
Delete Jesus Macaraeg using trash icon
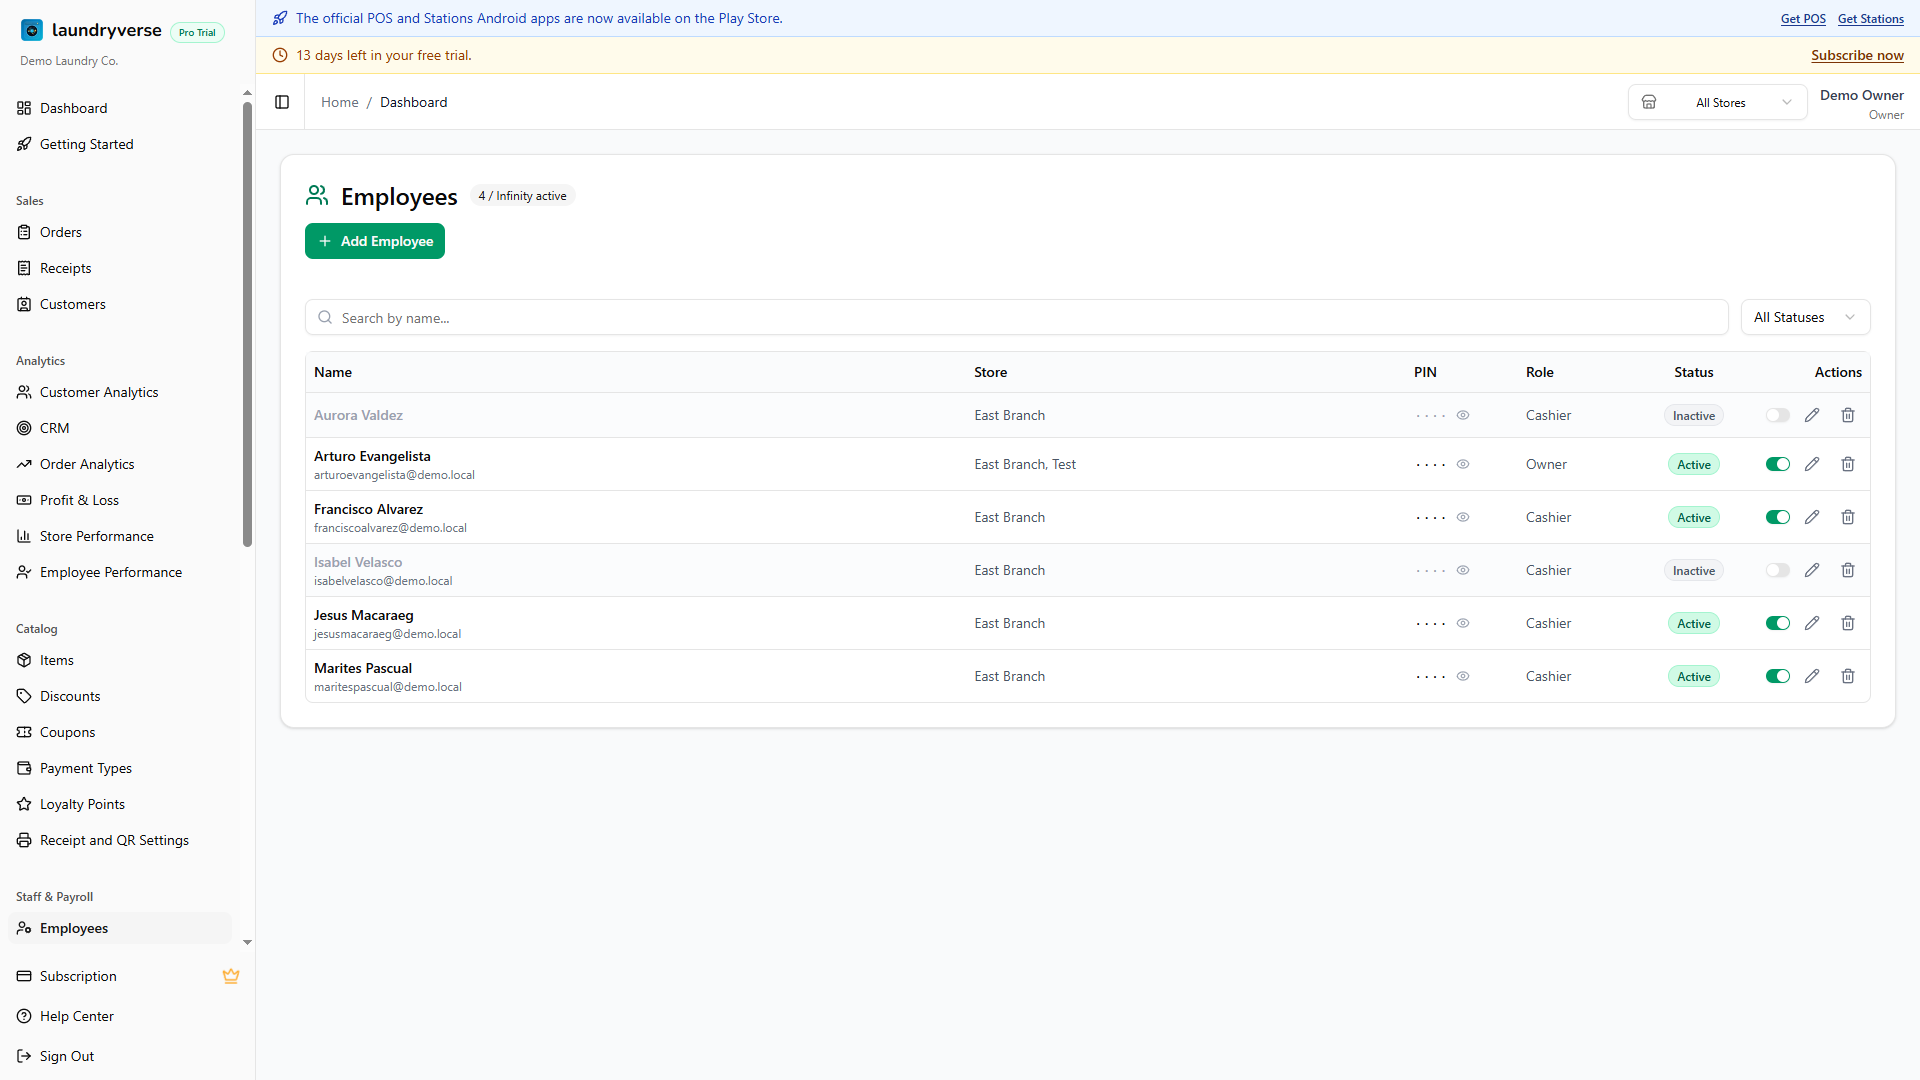(1848, 623)
